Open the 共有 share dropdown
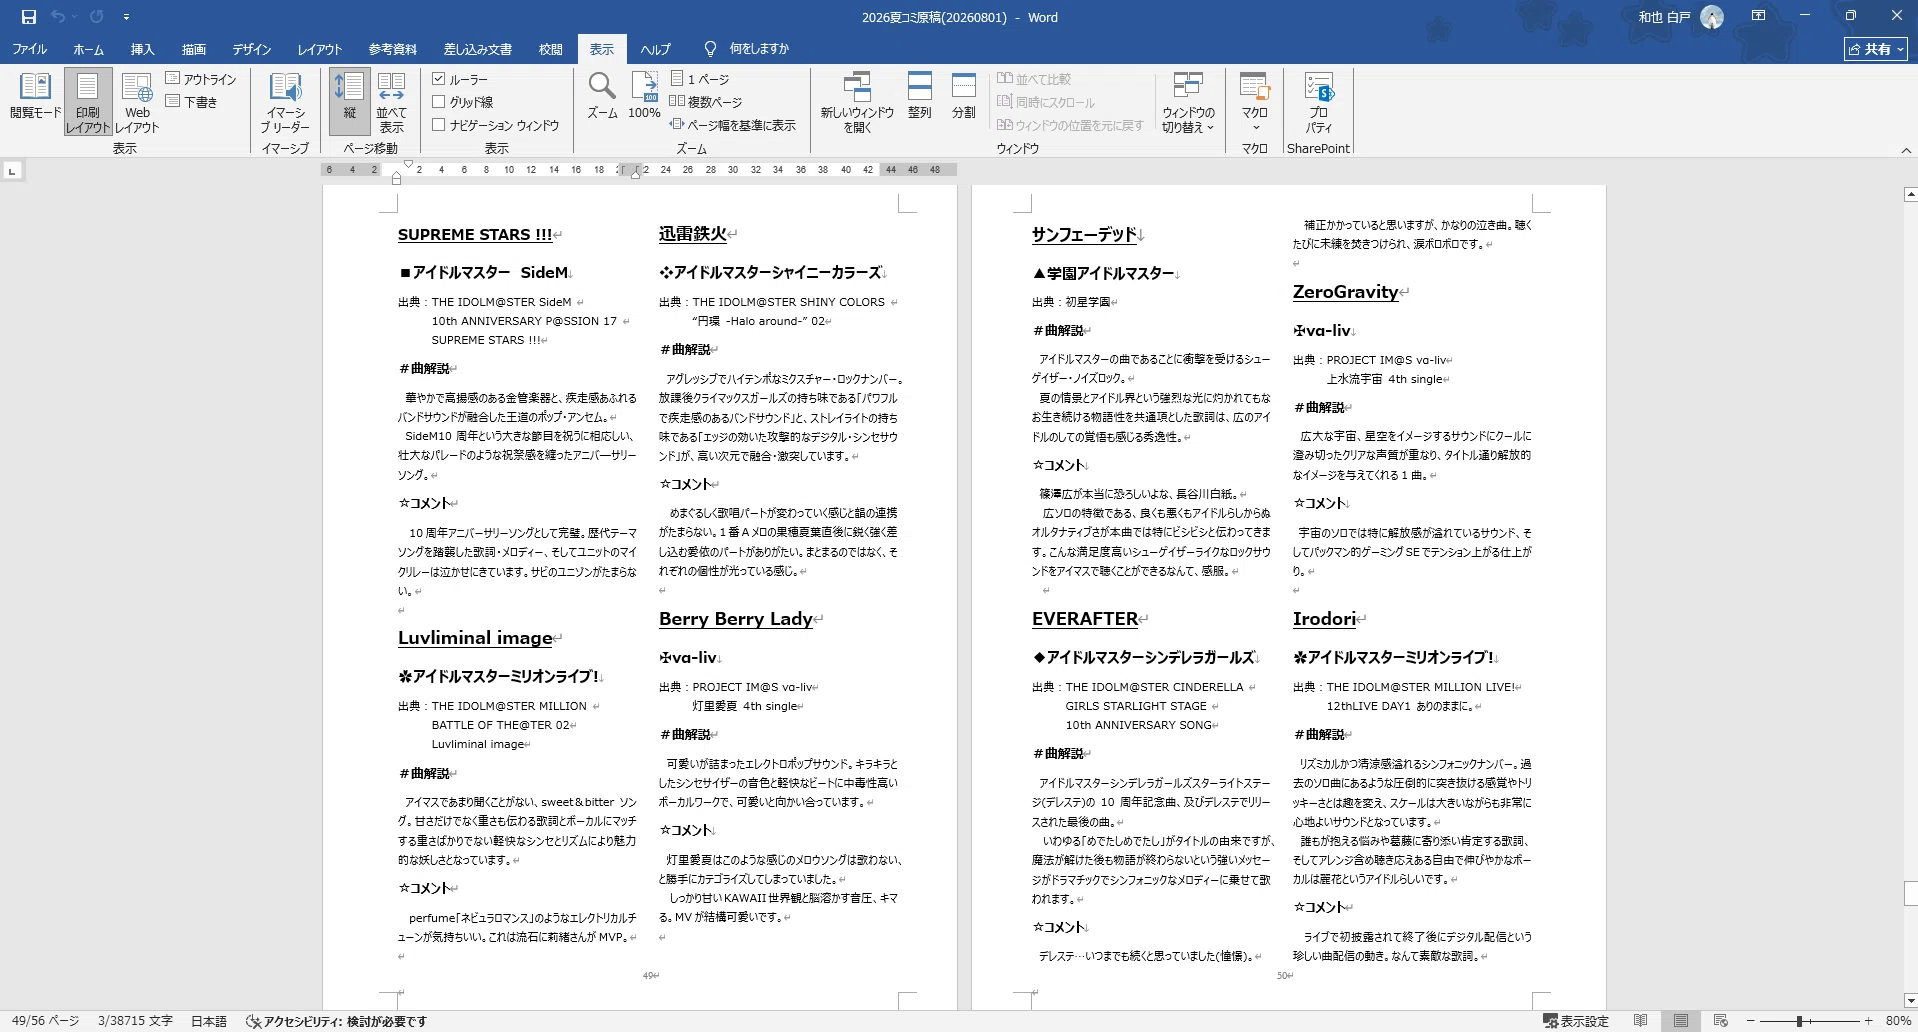Screen dimensions: 1918x1032 pyautogui.click(x=1876, y=49)
